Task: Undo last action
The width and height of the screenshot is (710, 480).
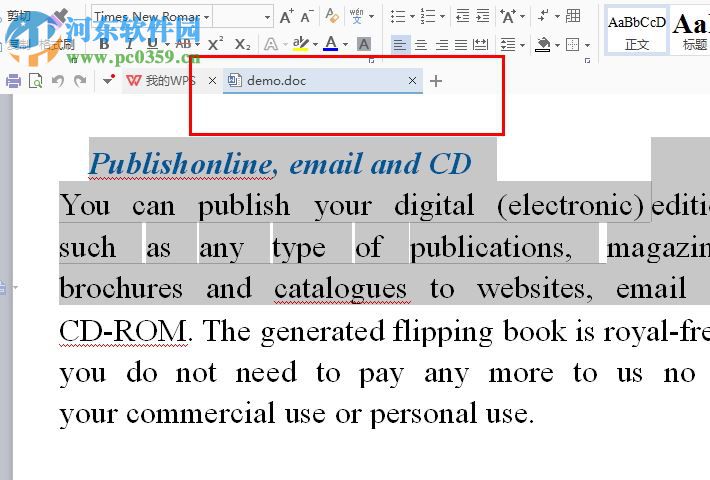Action: 58,81
